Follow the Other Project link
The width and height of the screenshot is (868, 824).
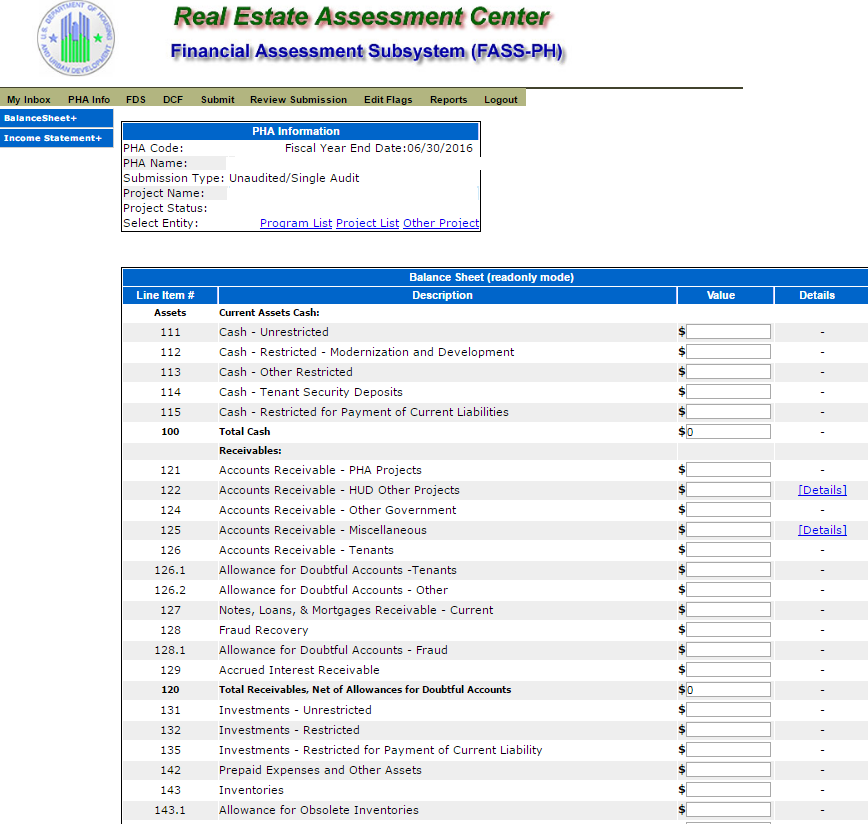click(441, 224)
